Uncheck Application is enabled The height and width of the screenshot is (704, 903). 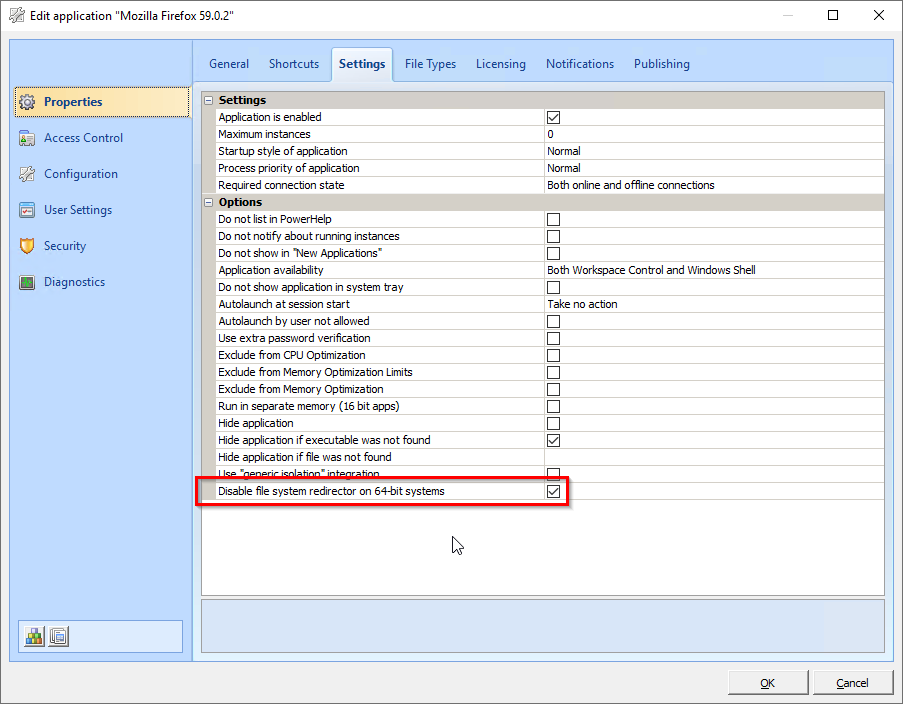click(553, 117)
